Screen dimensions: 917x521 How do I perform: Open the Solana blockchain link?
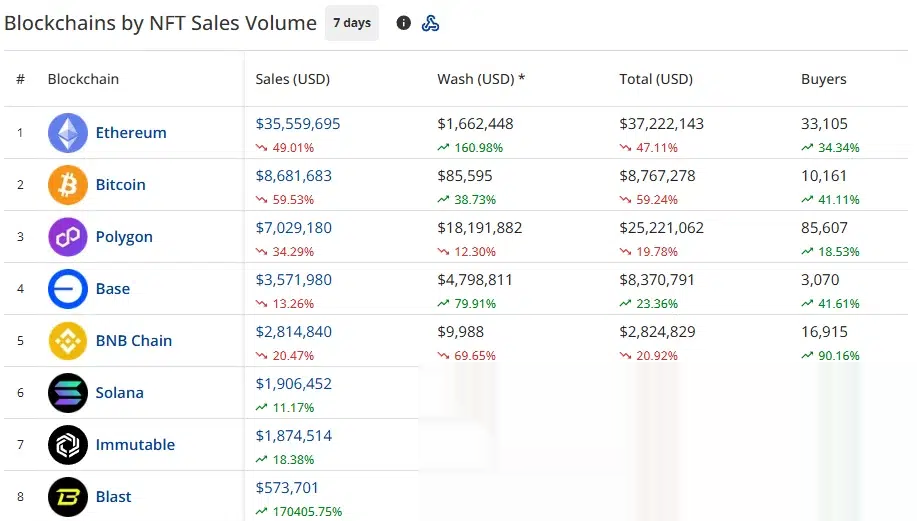119,393
